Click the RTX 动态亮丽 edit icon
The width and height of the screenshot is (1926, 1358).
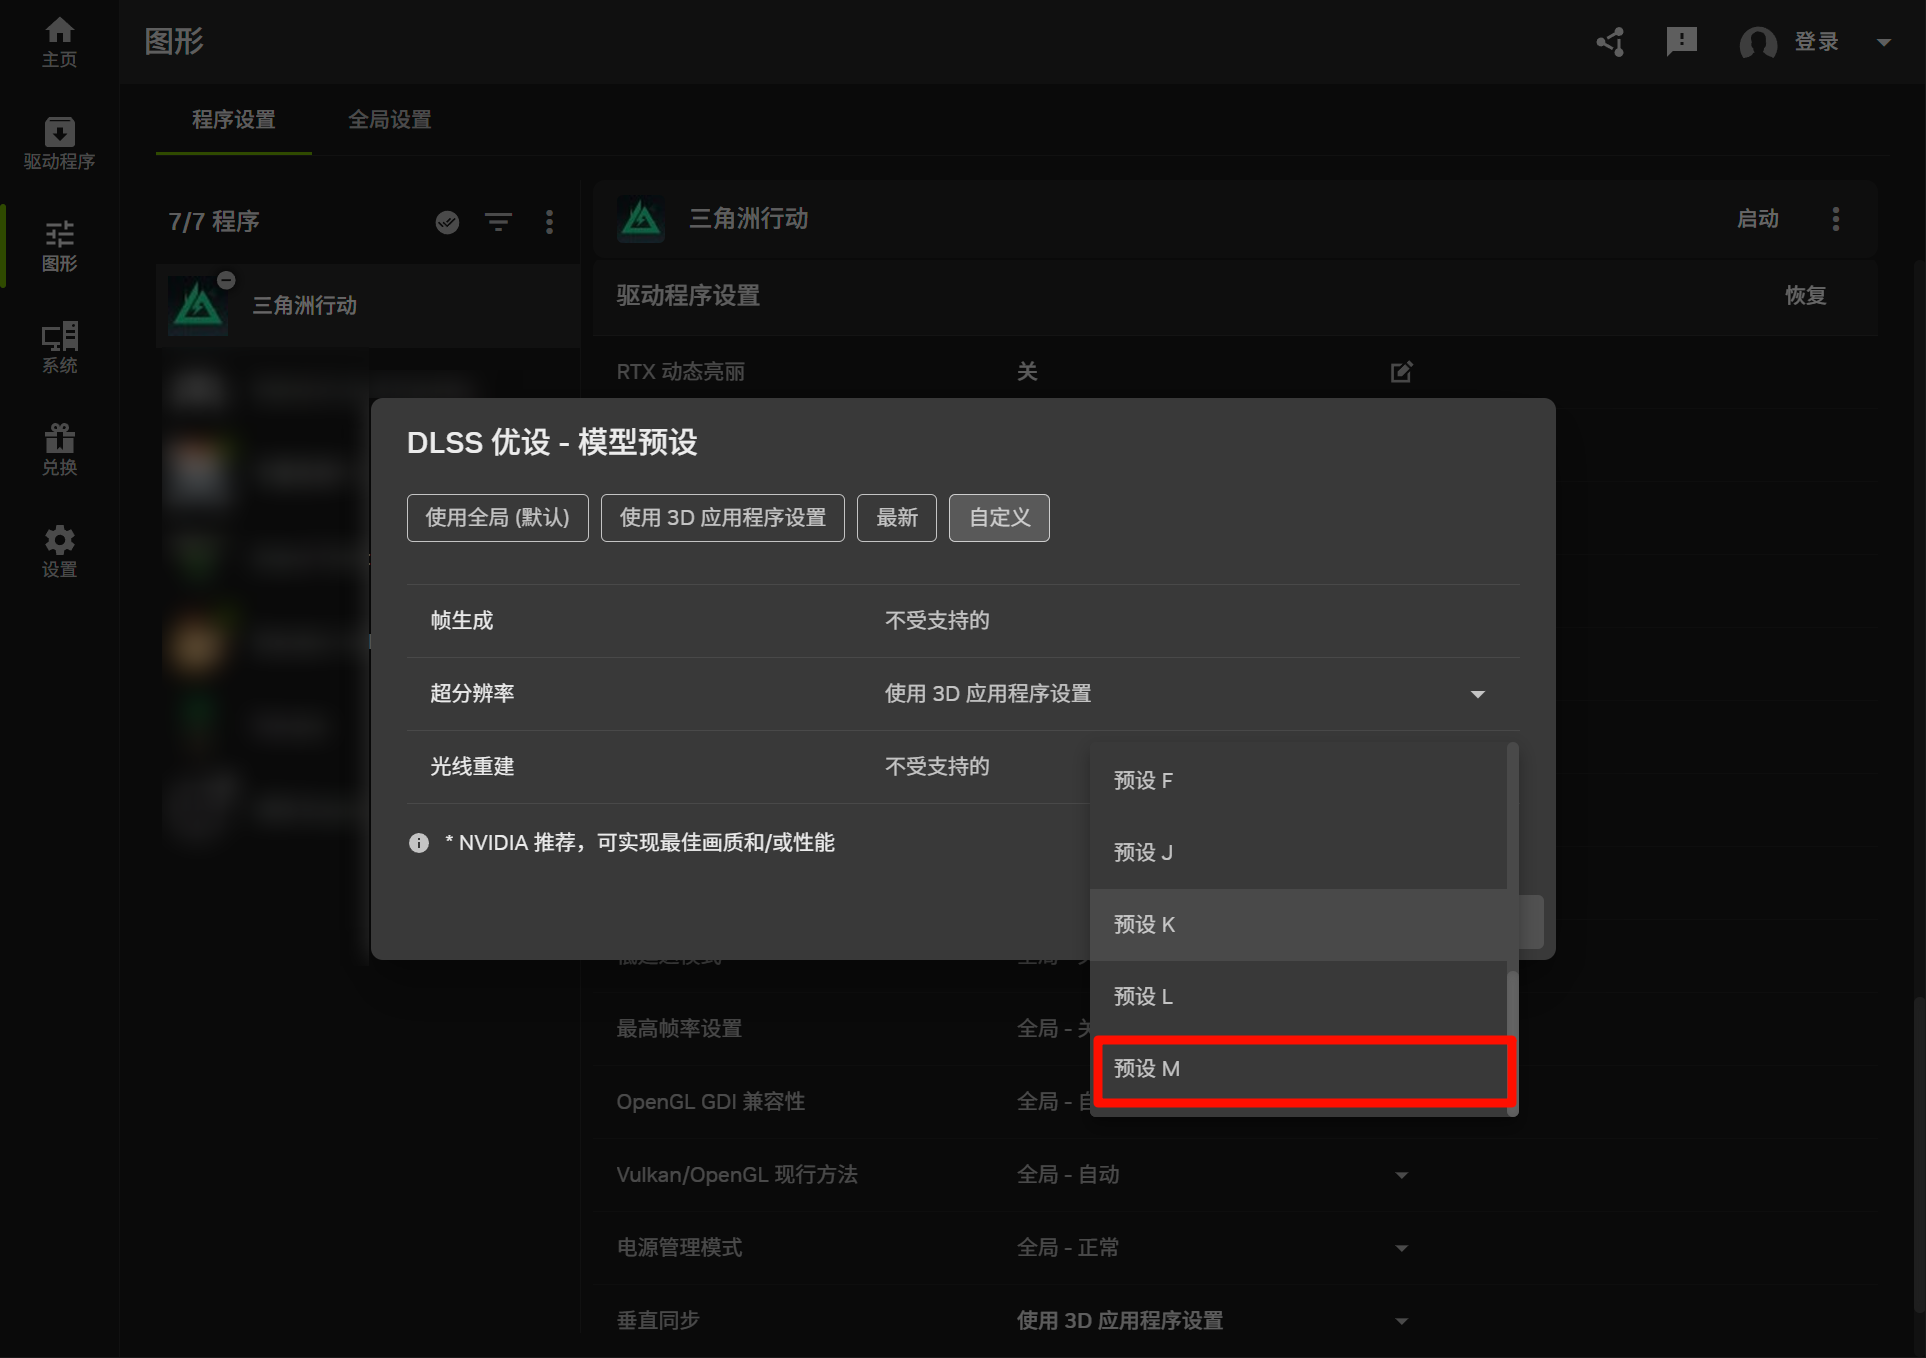[x=1401, y=372]
